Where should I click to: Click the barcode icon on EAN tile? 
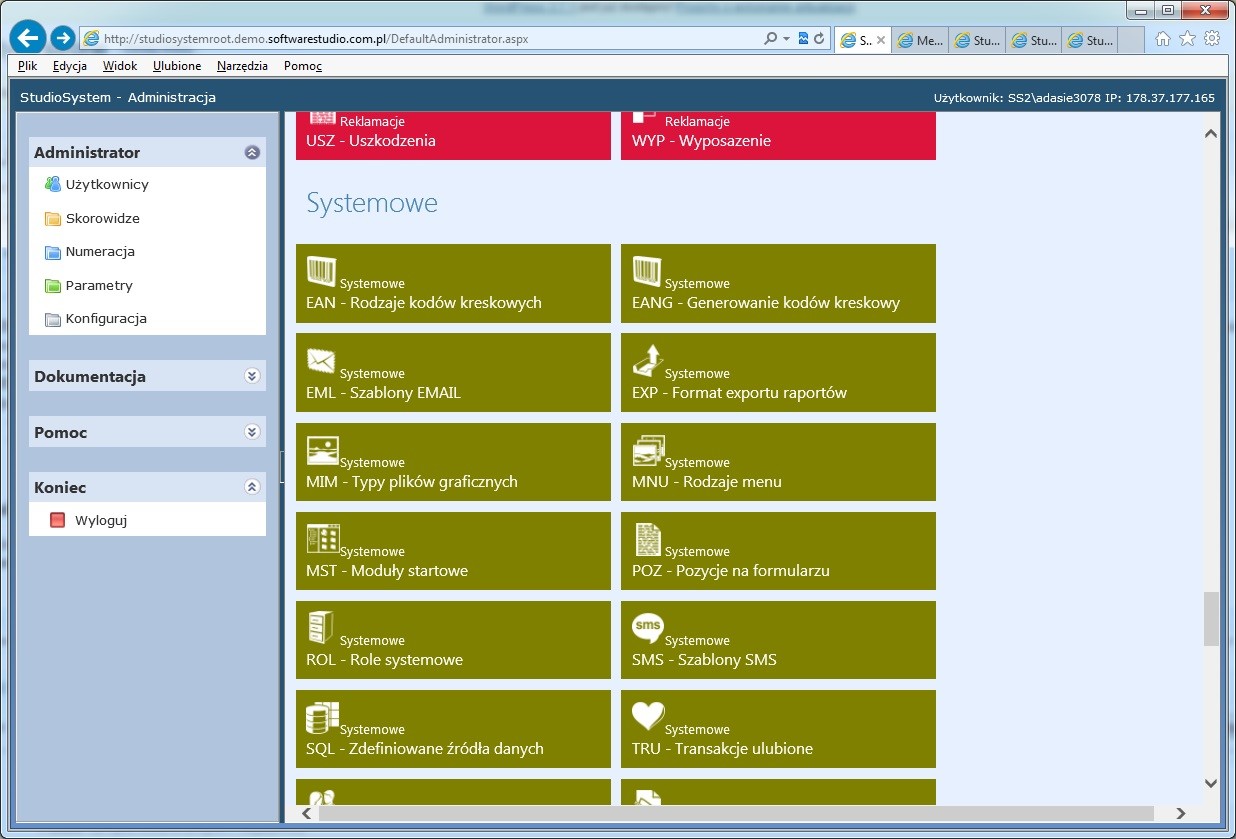322,271
